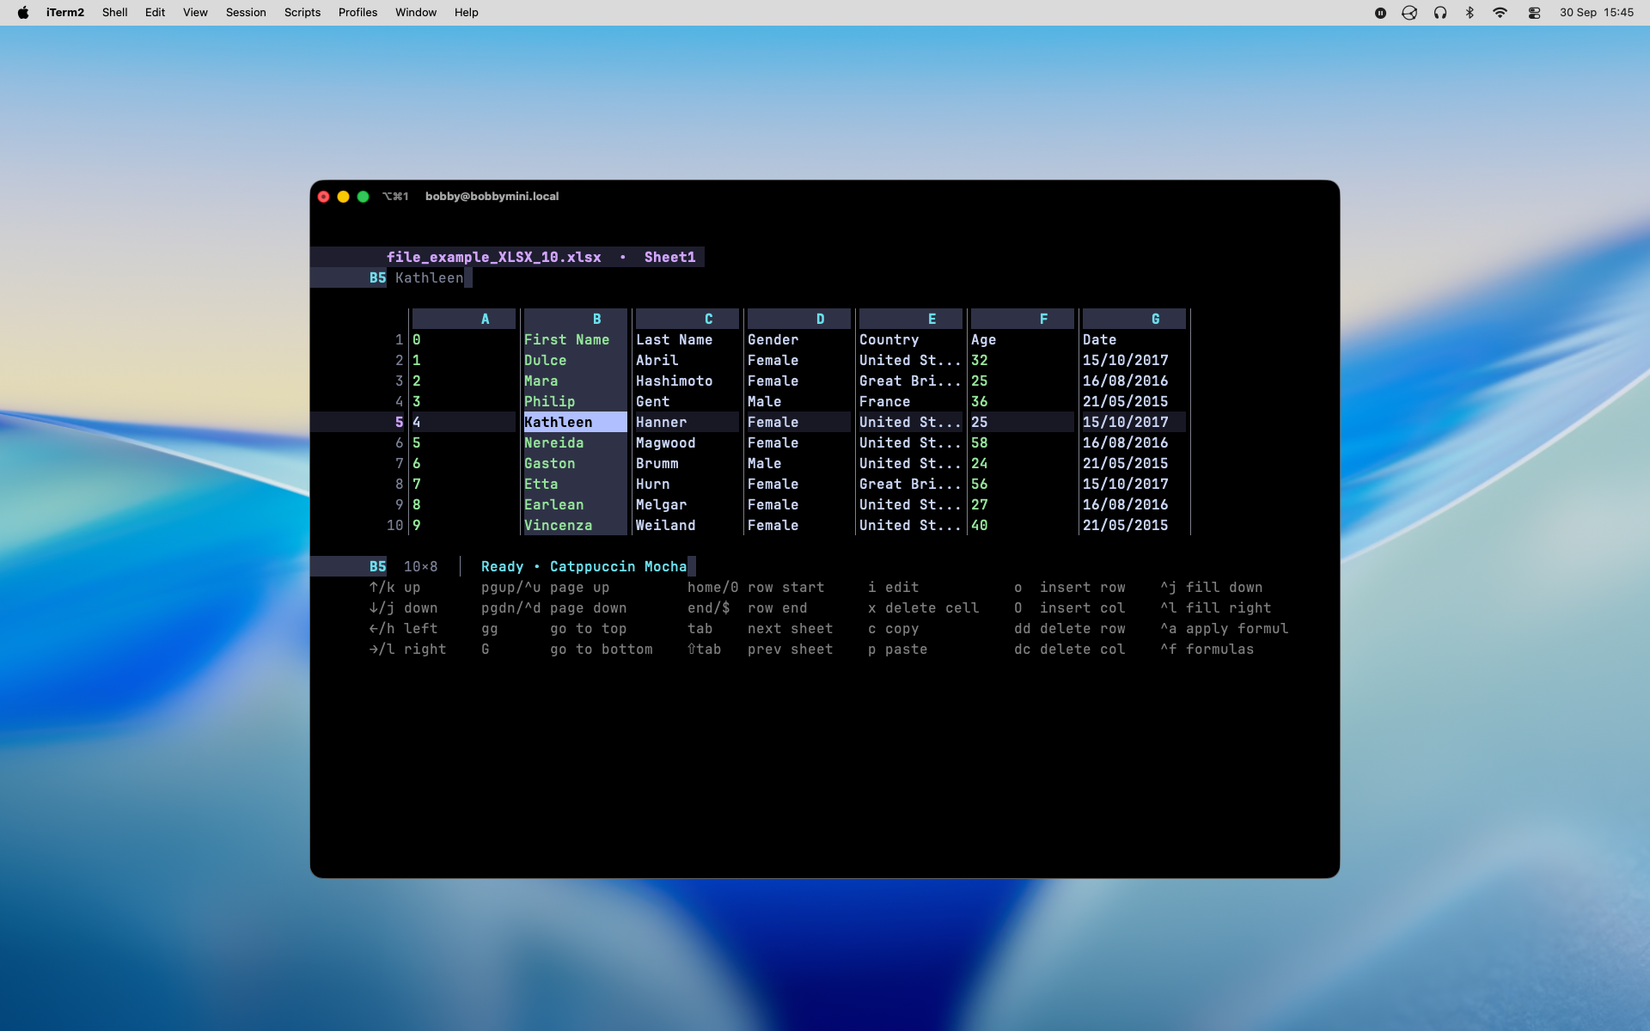Open the Bluetooth menu bar icon

[x=1469, y=13]
